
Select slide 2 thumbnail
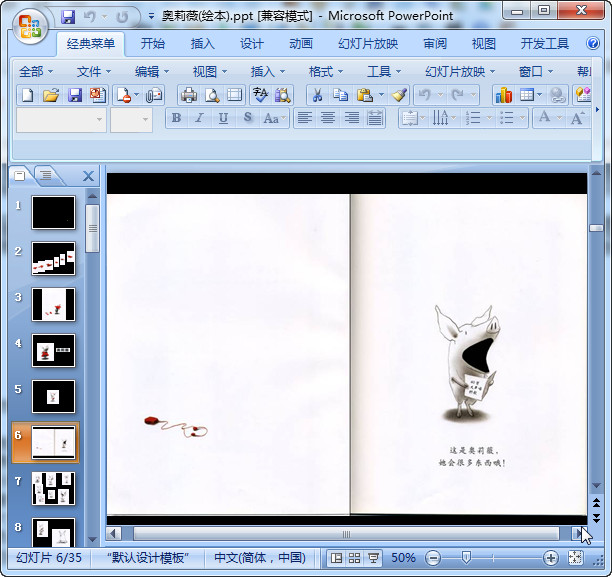(x=53, y=258)
